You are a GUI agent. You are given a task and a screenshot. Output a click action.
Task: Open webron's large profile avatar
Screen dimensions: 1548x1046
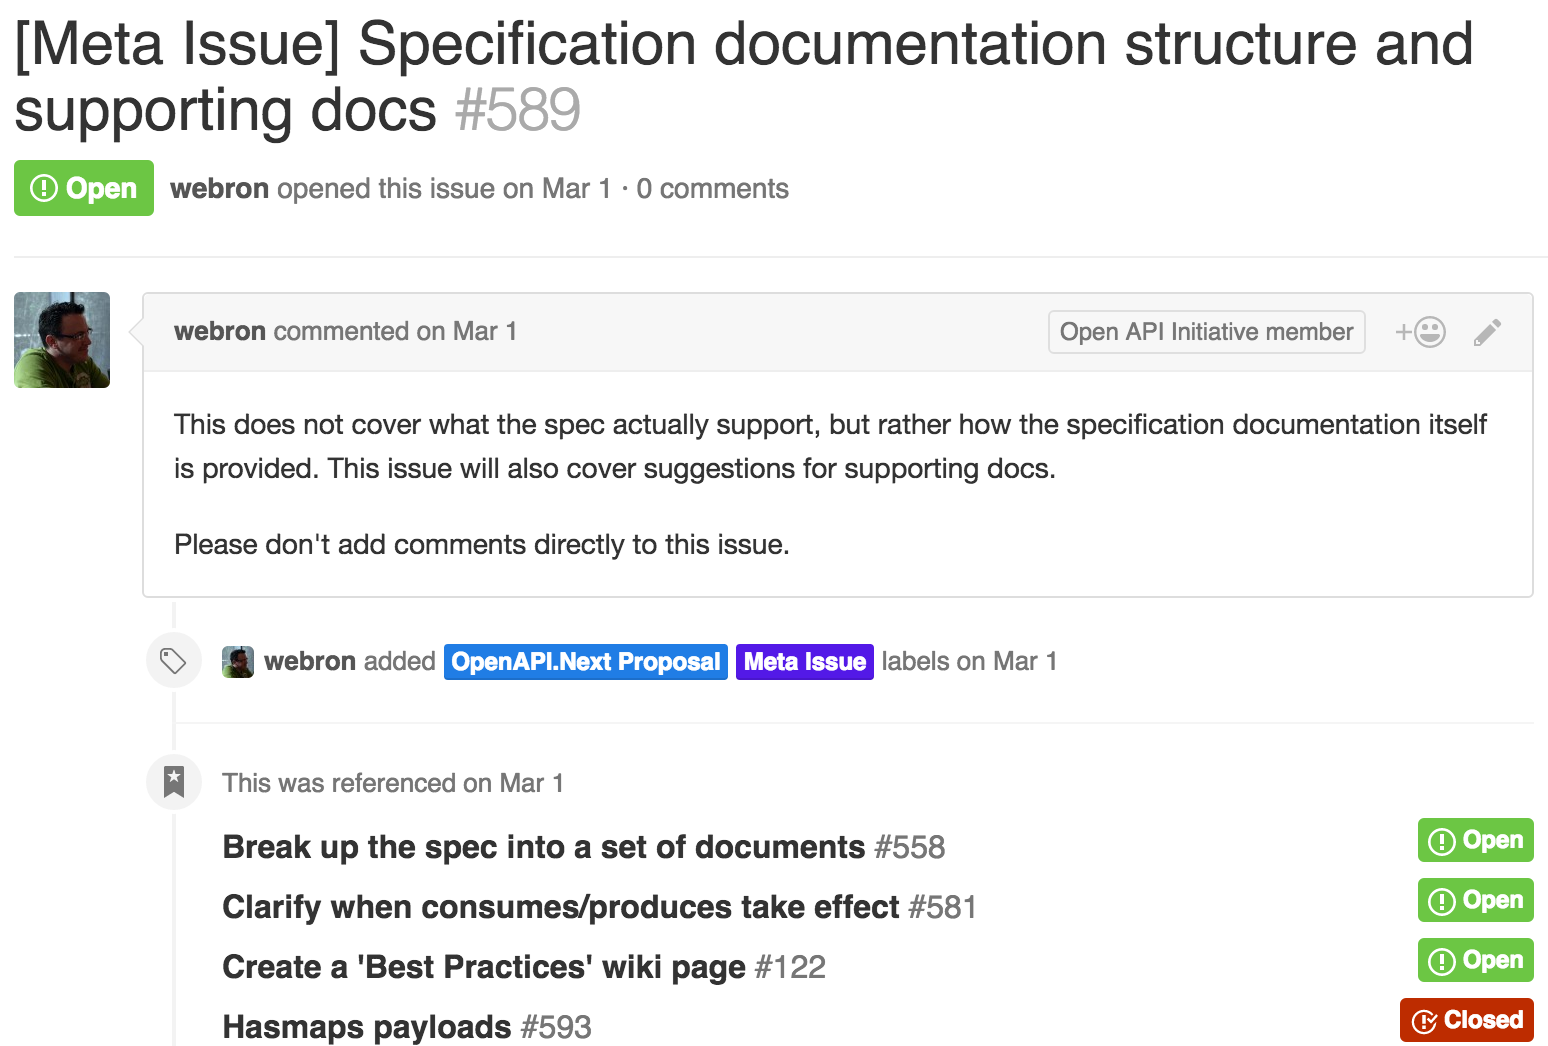[x=61, y=340]
